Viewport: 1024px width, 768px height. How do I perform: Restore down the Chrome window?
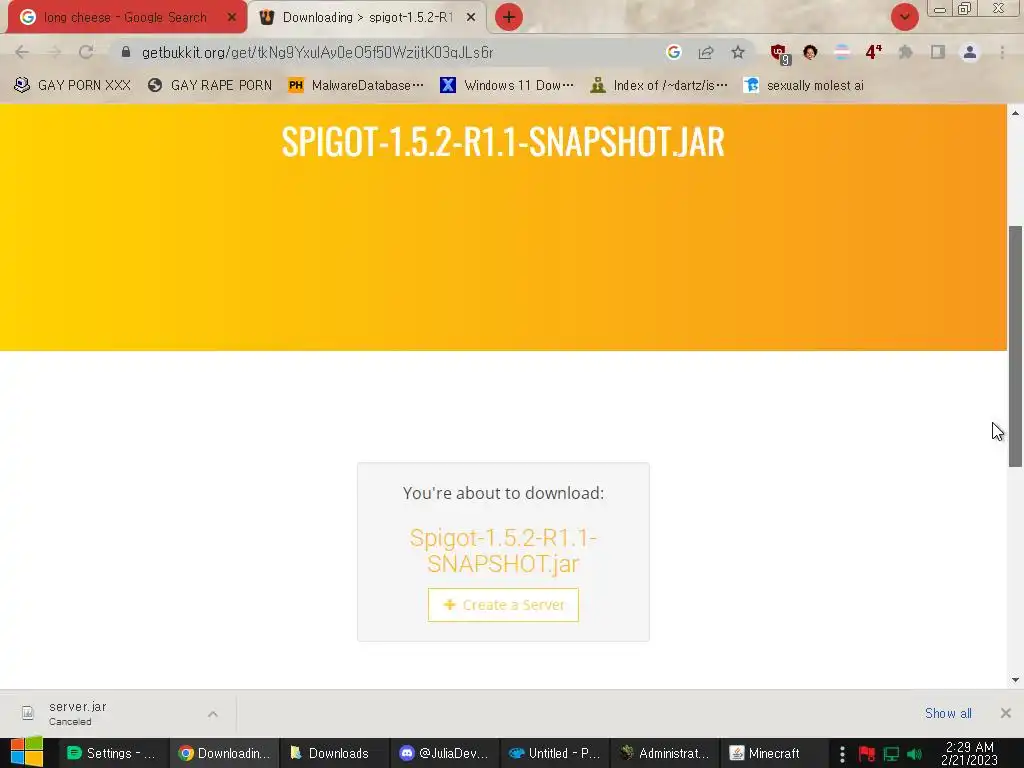click(965, 8)
